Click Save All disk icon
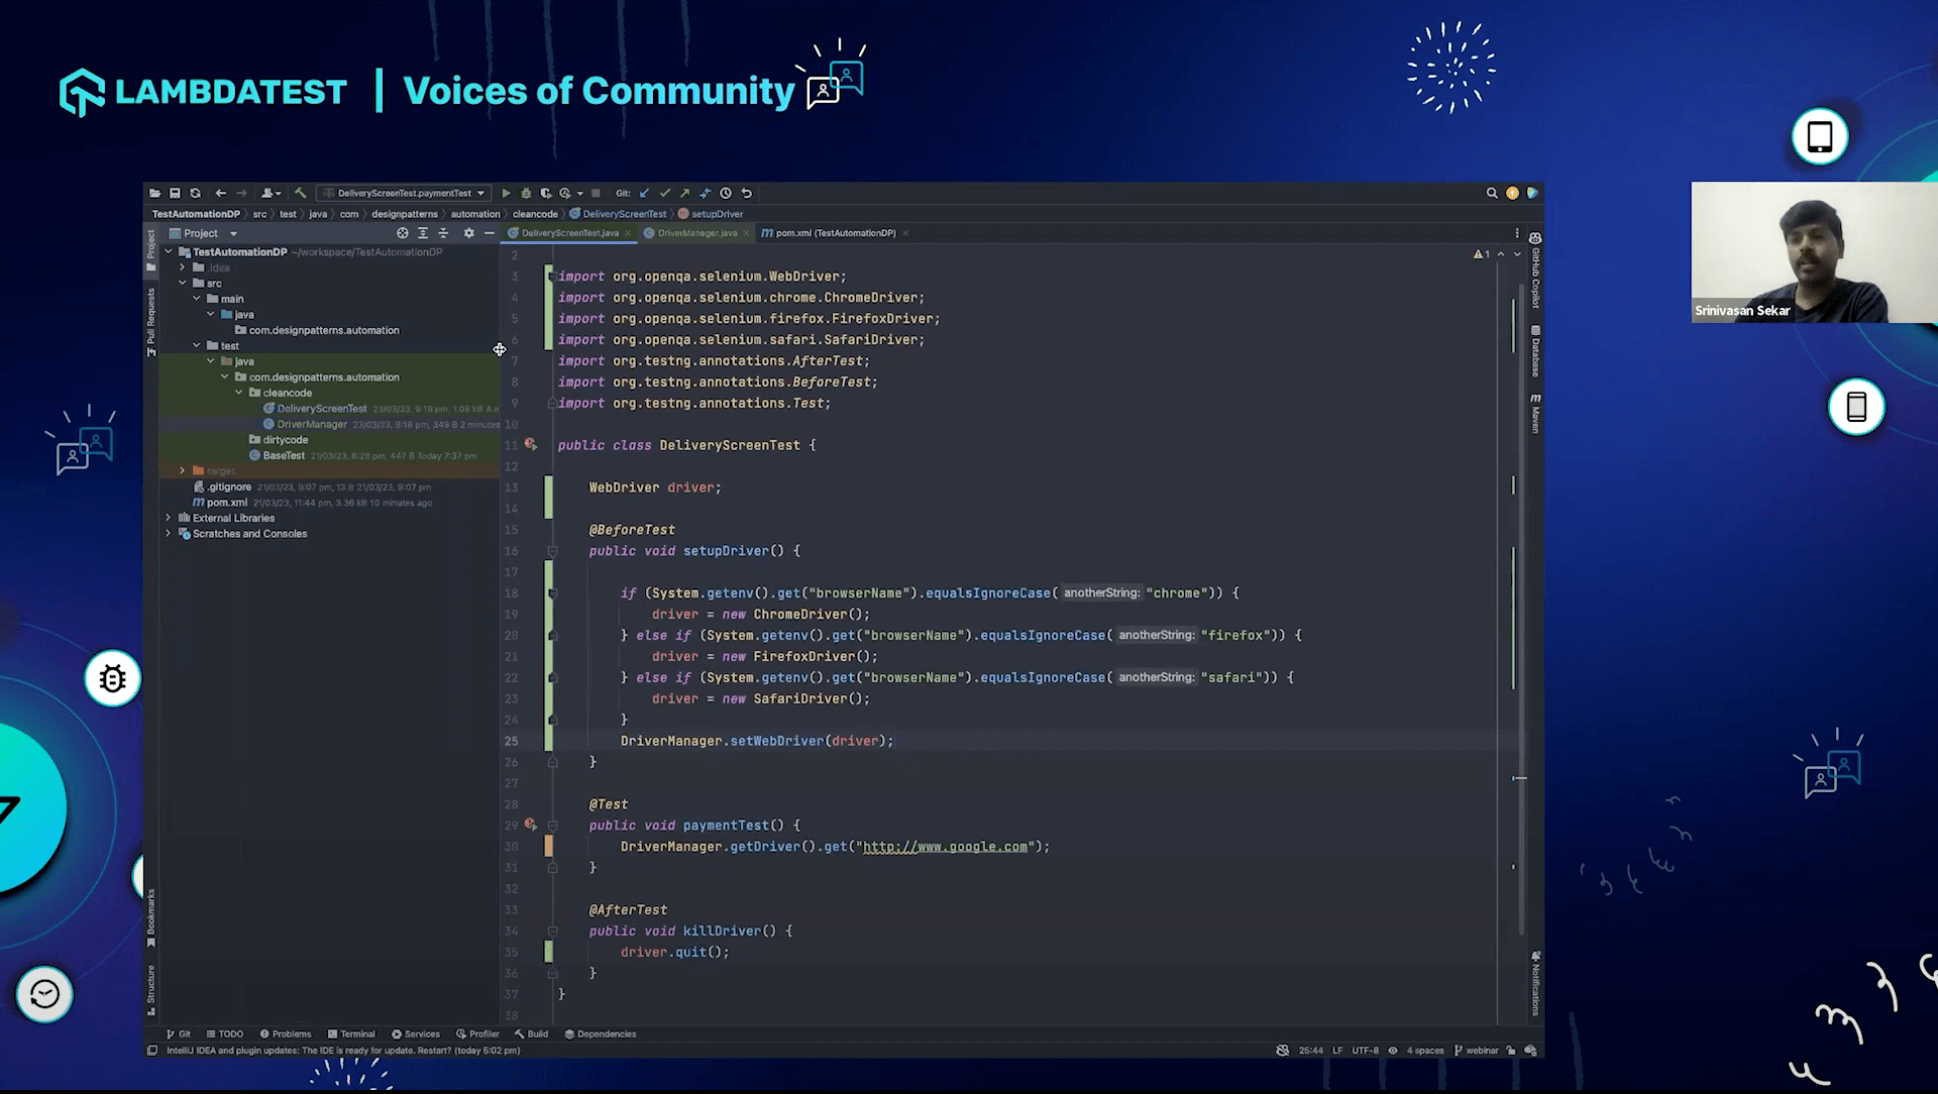 tap(175, 193)
